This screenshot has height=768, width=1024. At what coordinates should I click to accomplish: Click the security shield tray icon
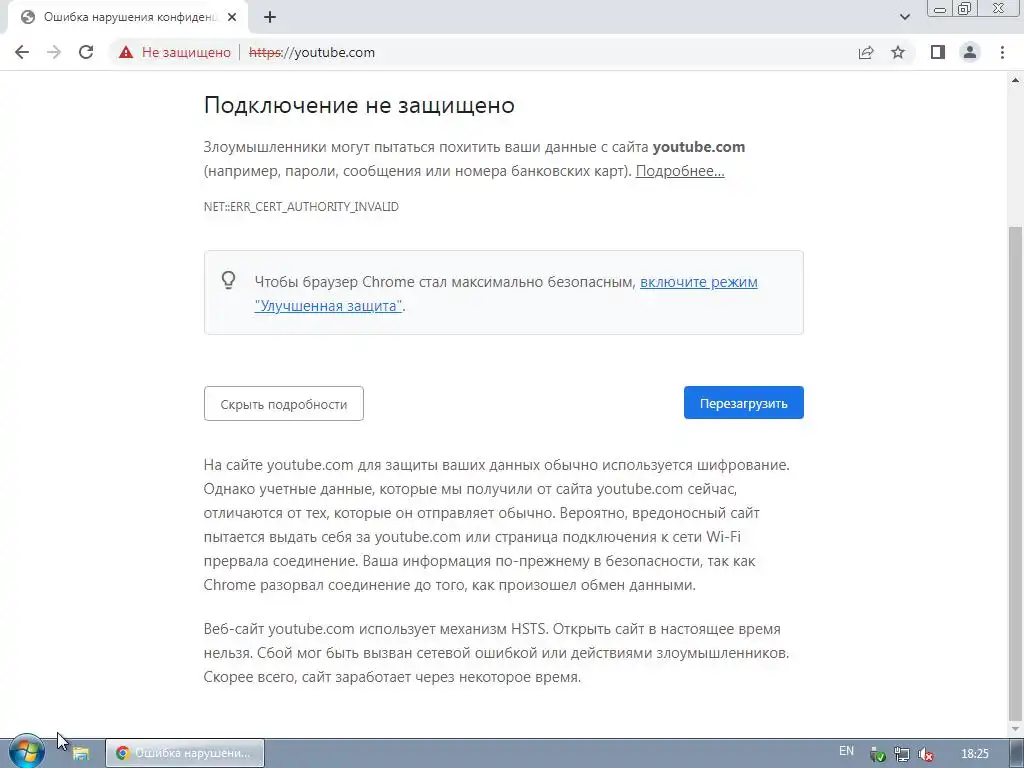(x=878, y=754)
